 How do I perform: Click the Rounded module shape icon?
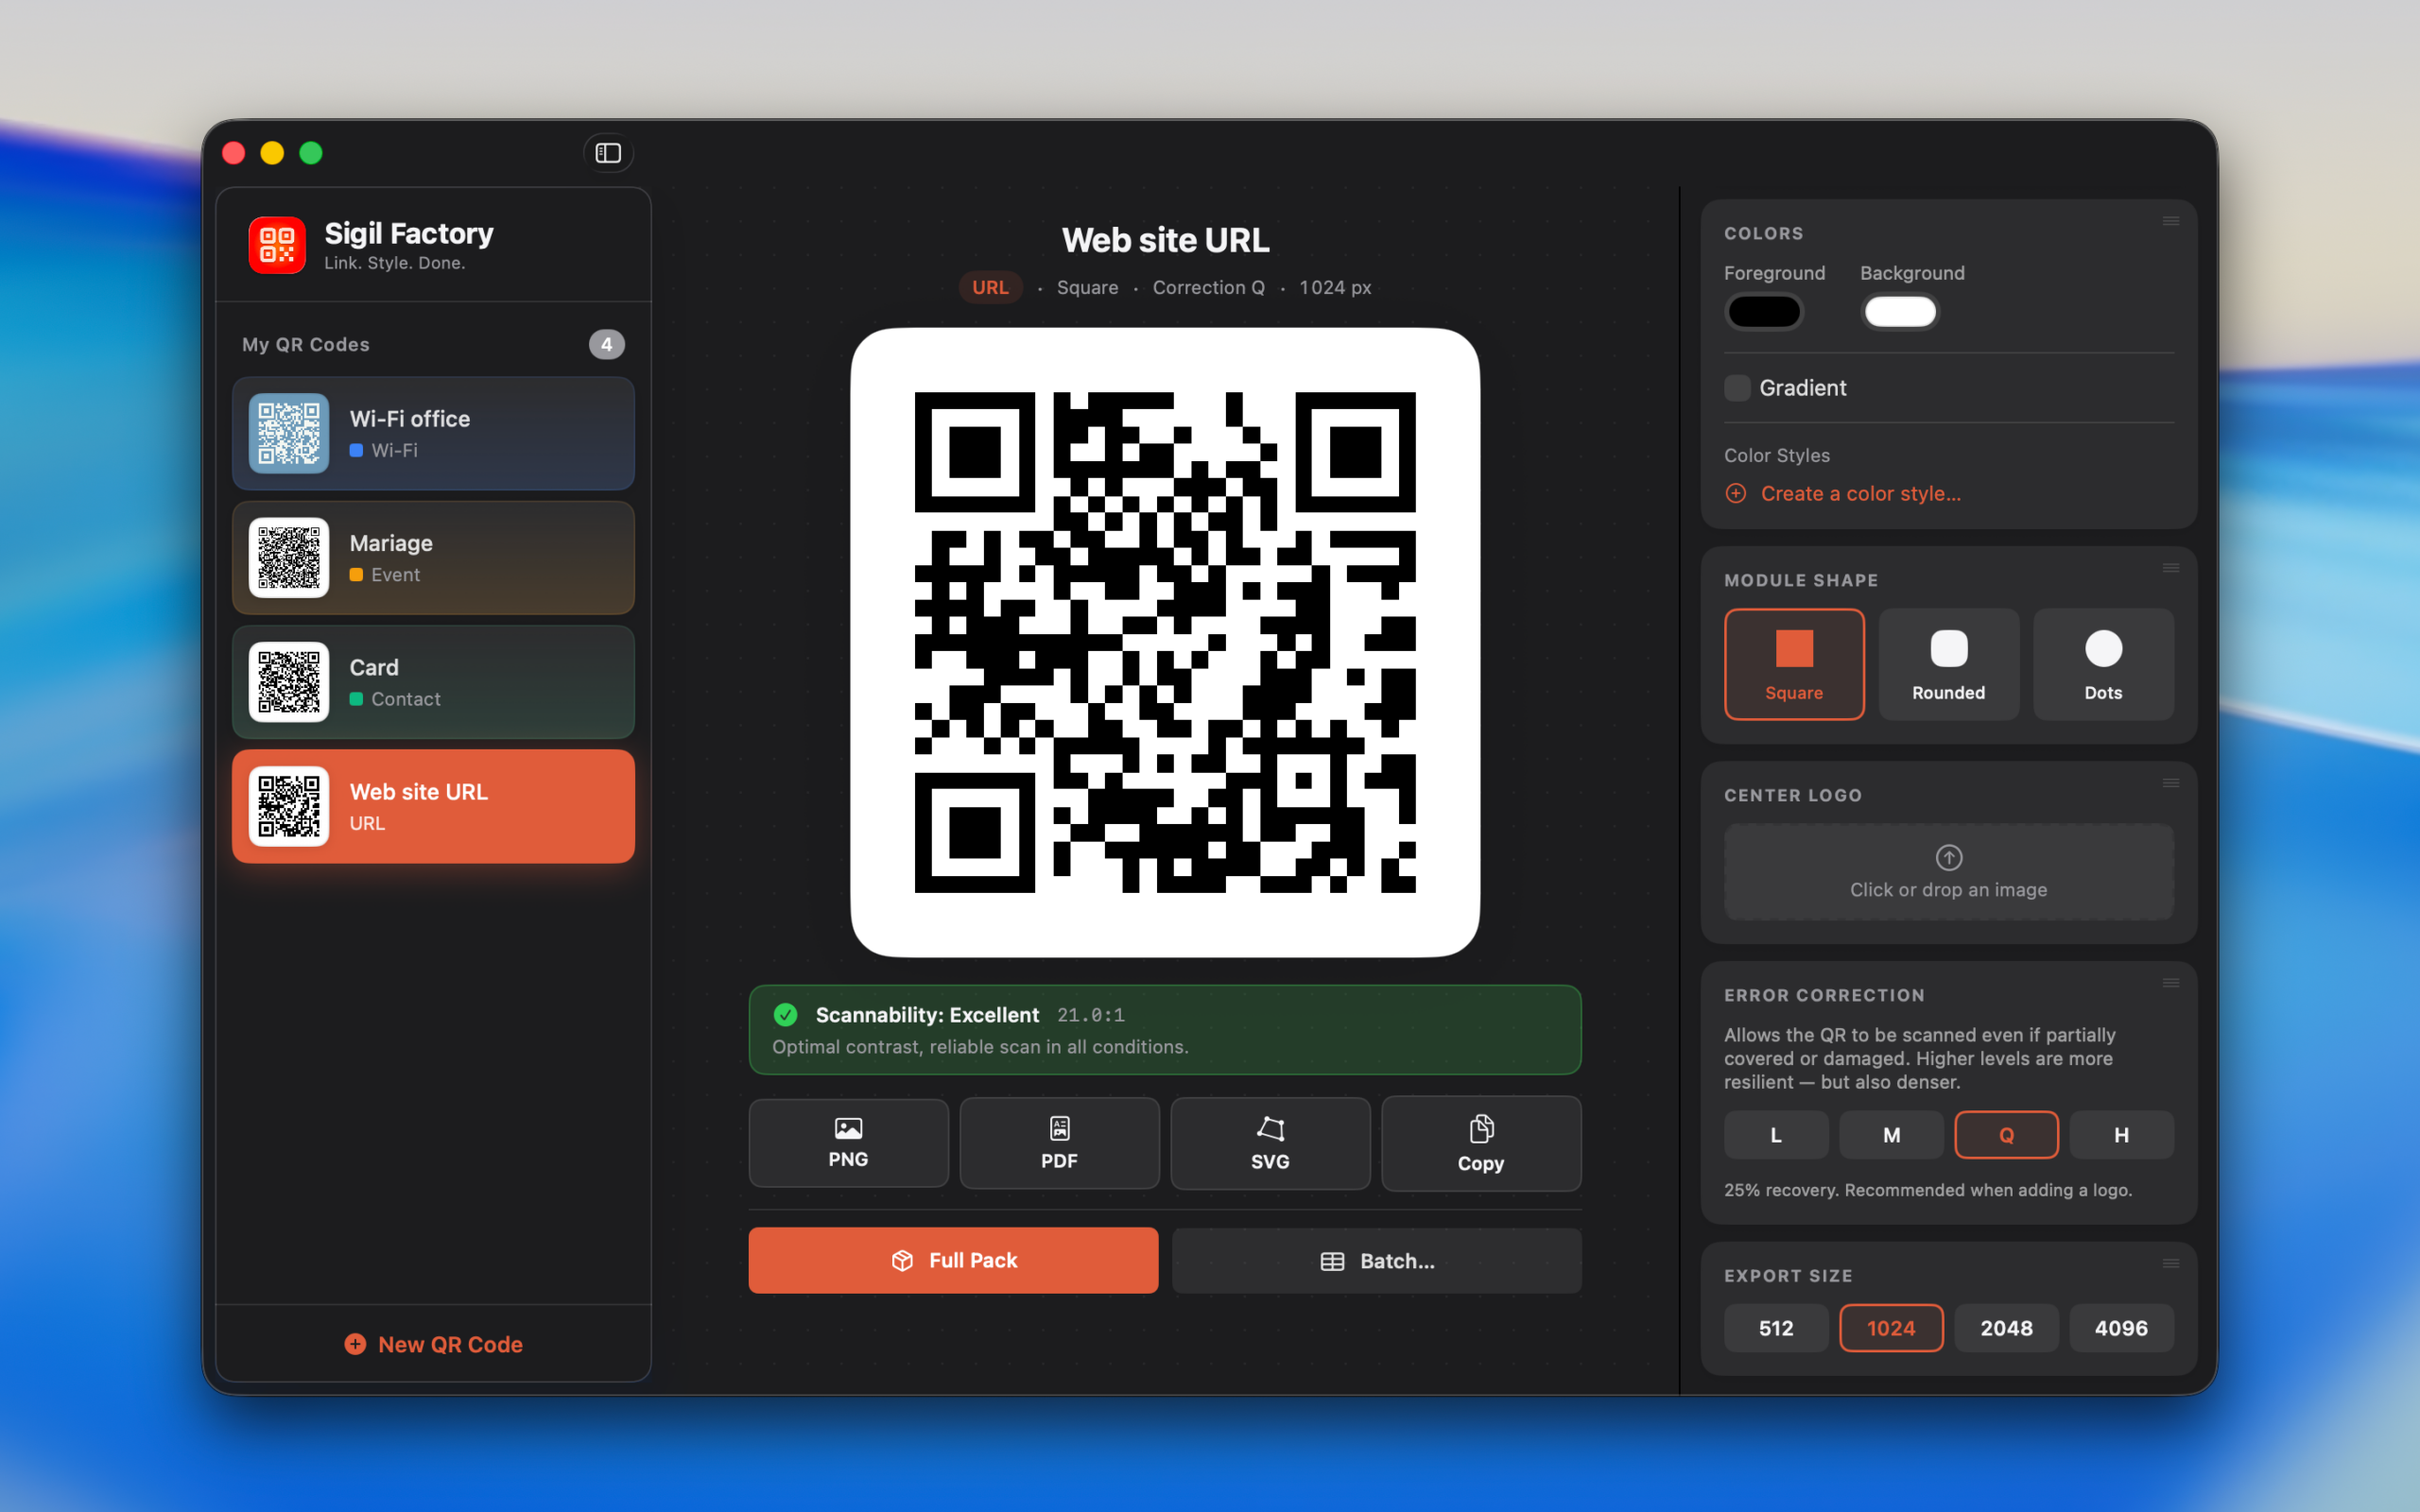(x=1948, y=649)
